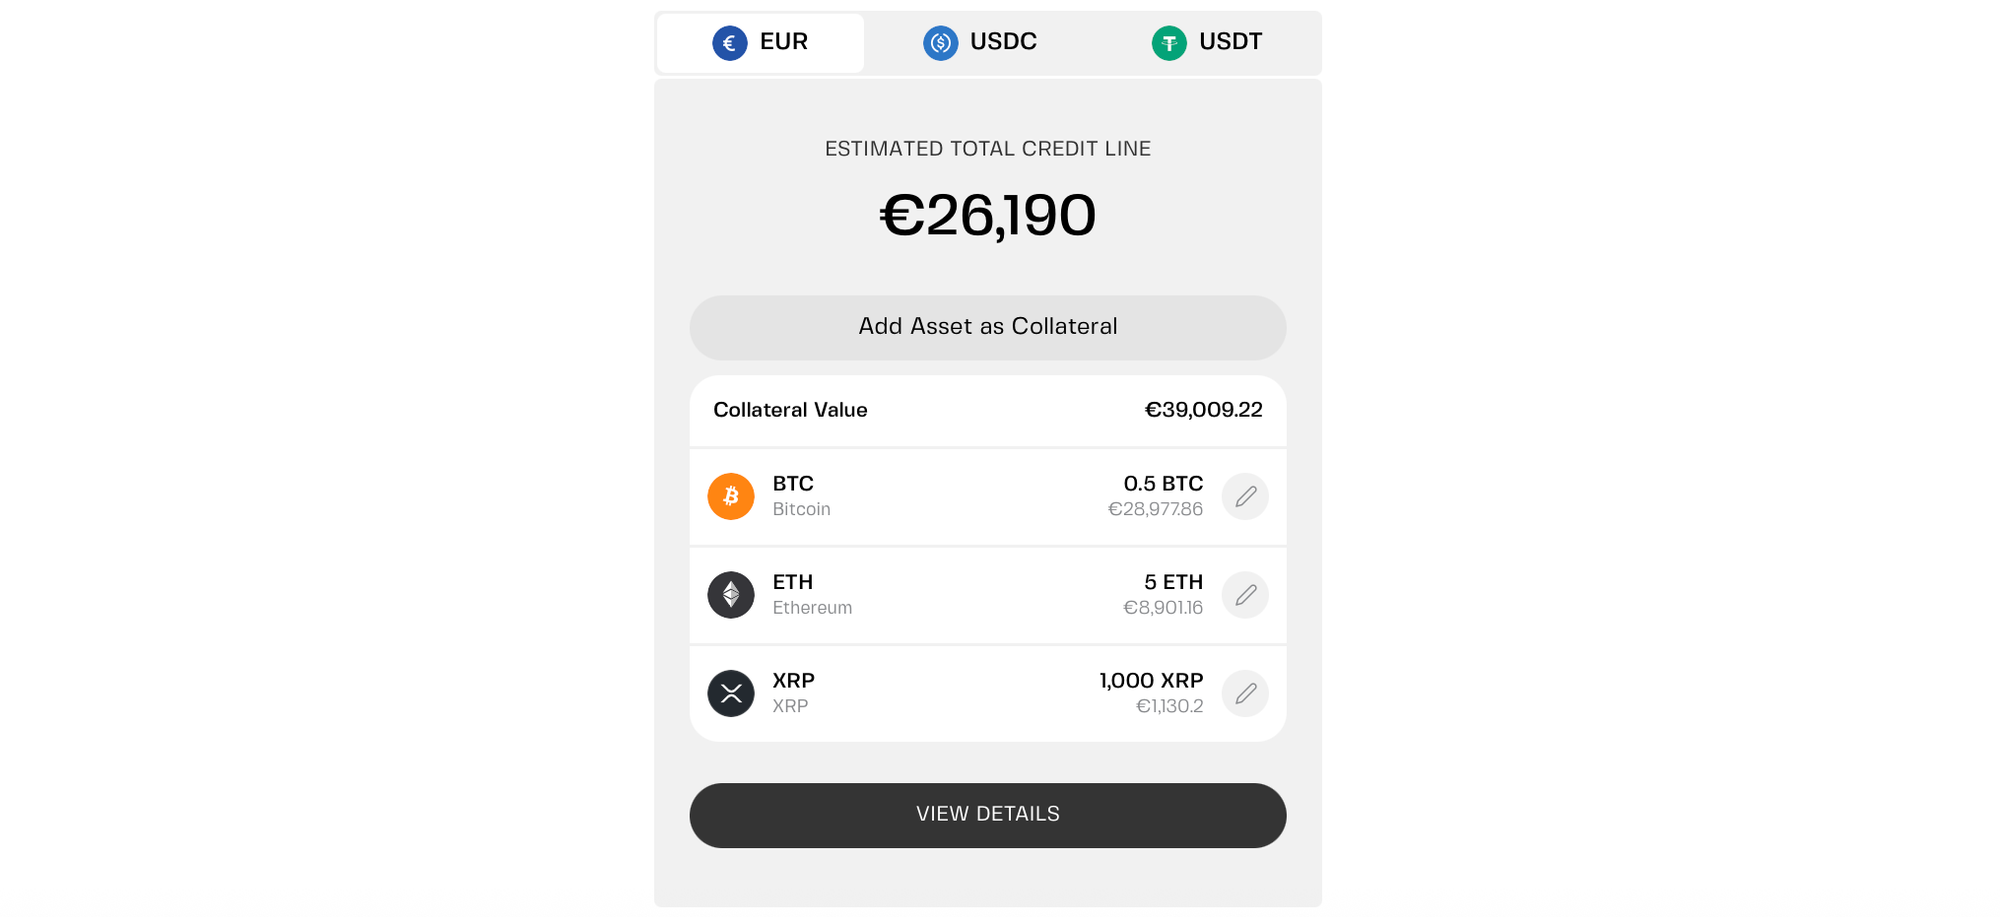Image resolution: width=2000 pixels, height=917 pixels.
Task: Edit the BTC collateral amount pencil
Action: (1245, 496)
